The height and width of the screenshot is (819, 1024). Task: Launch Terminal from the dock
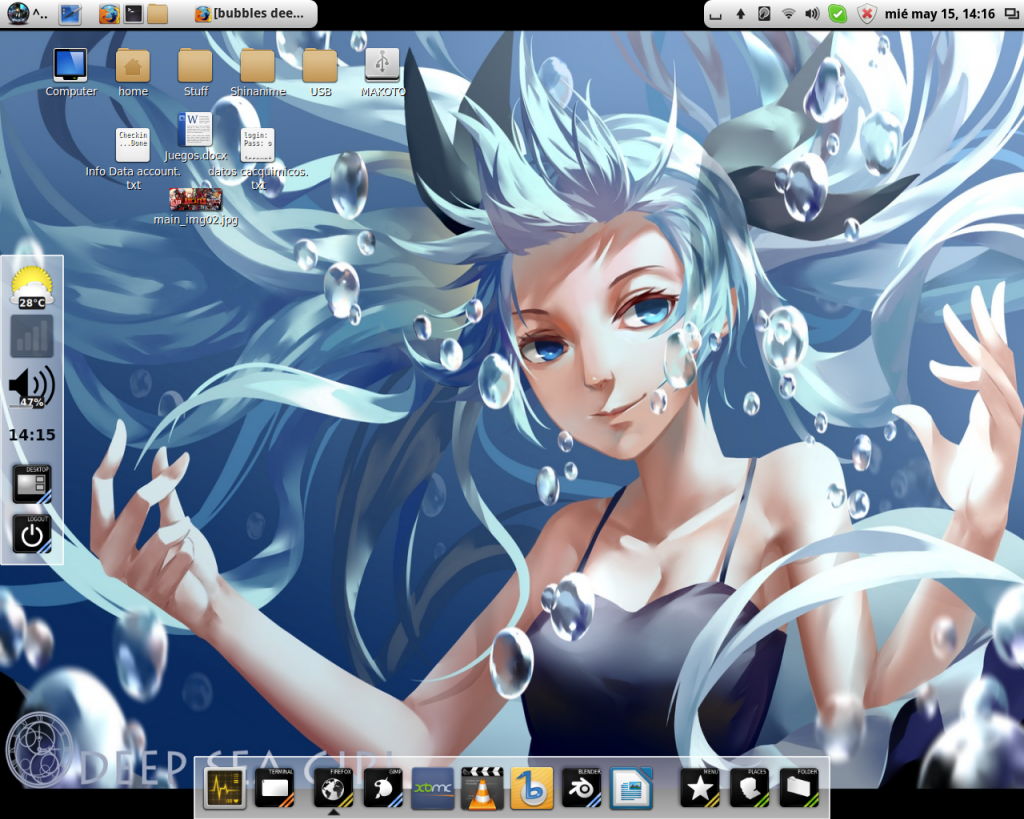click(274, 788)
